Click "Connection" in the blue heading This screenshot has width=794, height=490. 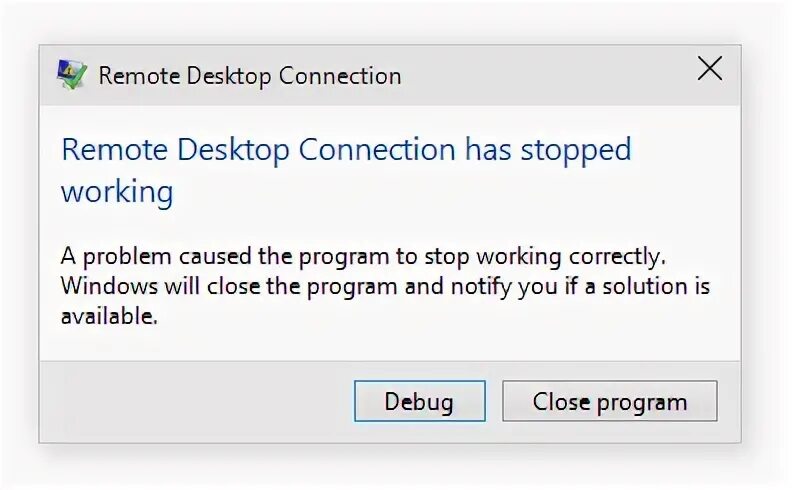coord(378,150)
